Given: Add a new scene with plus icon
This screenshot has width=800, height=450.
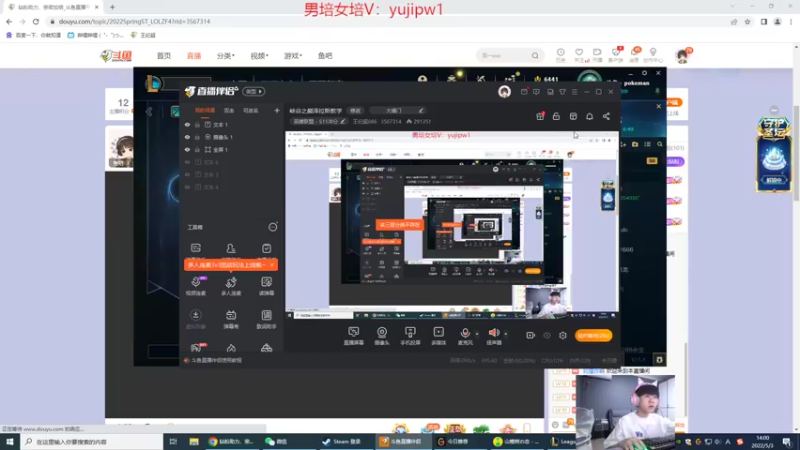Looking at the screenshot, I should click(x=277, y=110).
